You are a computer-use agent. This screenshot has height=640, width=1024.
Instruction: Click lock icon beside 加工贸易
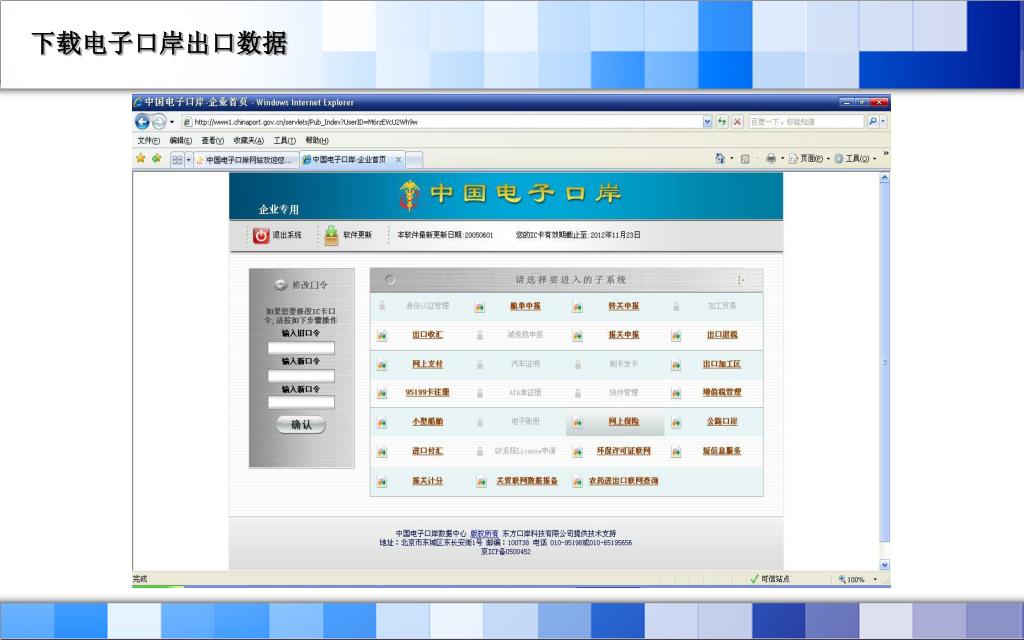pos(676,306)
